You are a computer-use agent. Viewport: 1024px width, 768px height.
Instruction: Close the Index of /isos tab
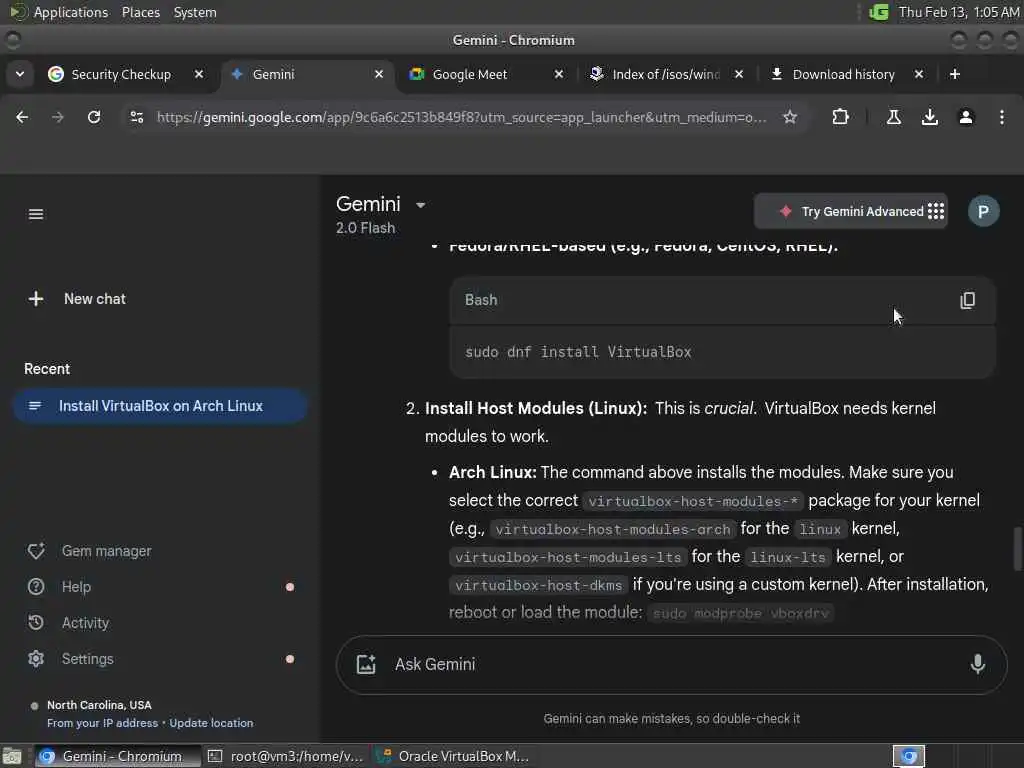pyautogui.click(x=739, y=74)
